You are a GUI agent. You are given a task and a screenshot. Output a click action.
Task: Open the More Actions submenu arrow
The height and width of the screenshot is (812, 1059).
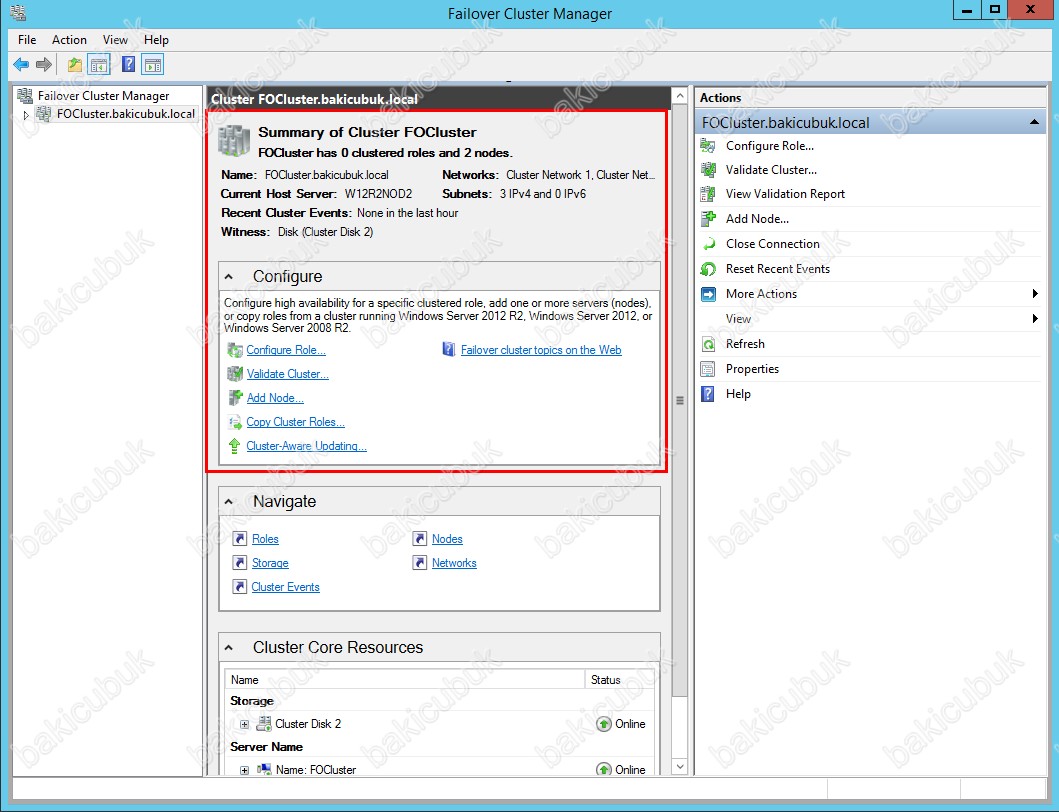pos(1035,294)
